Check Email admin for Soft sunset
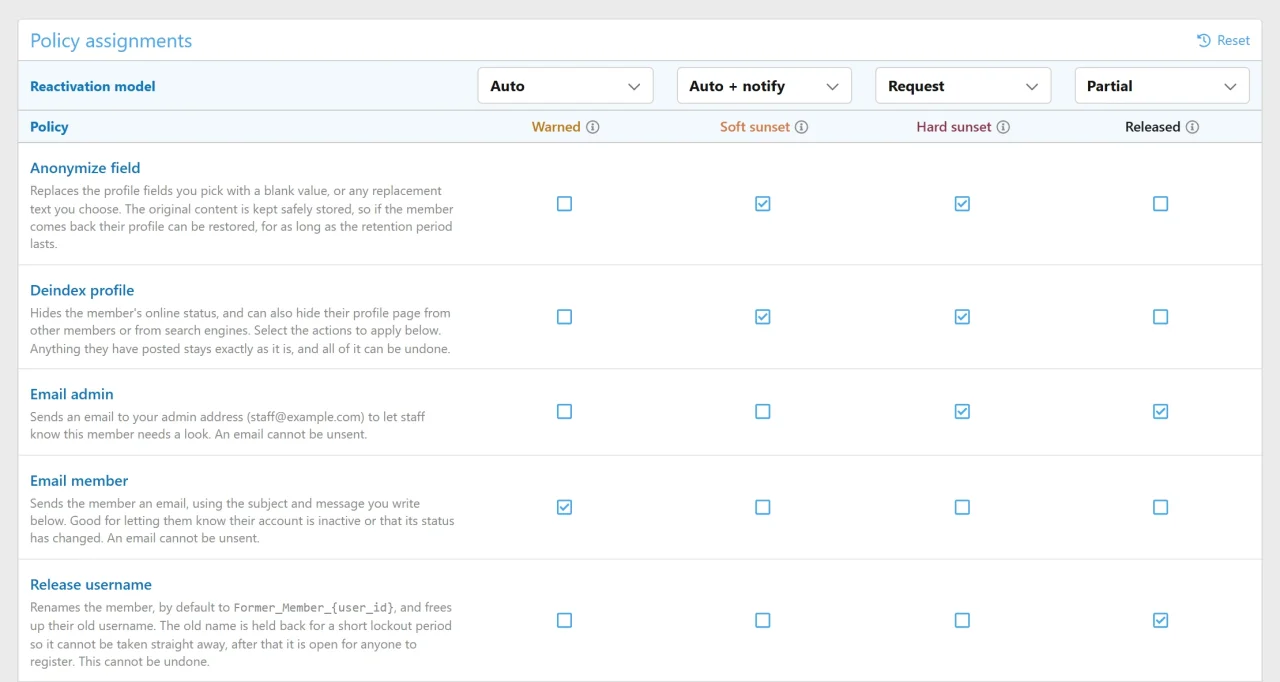 point(763,412)
